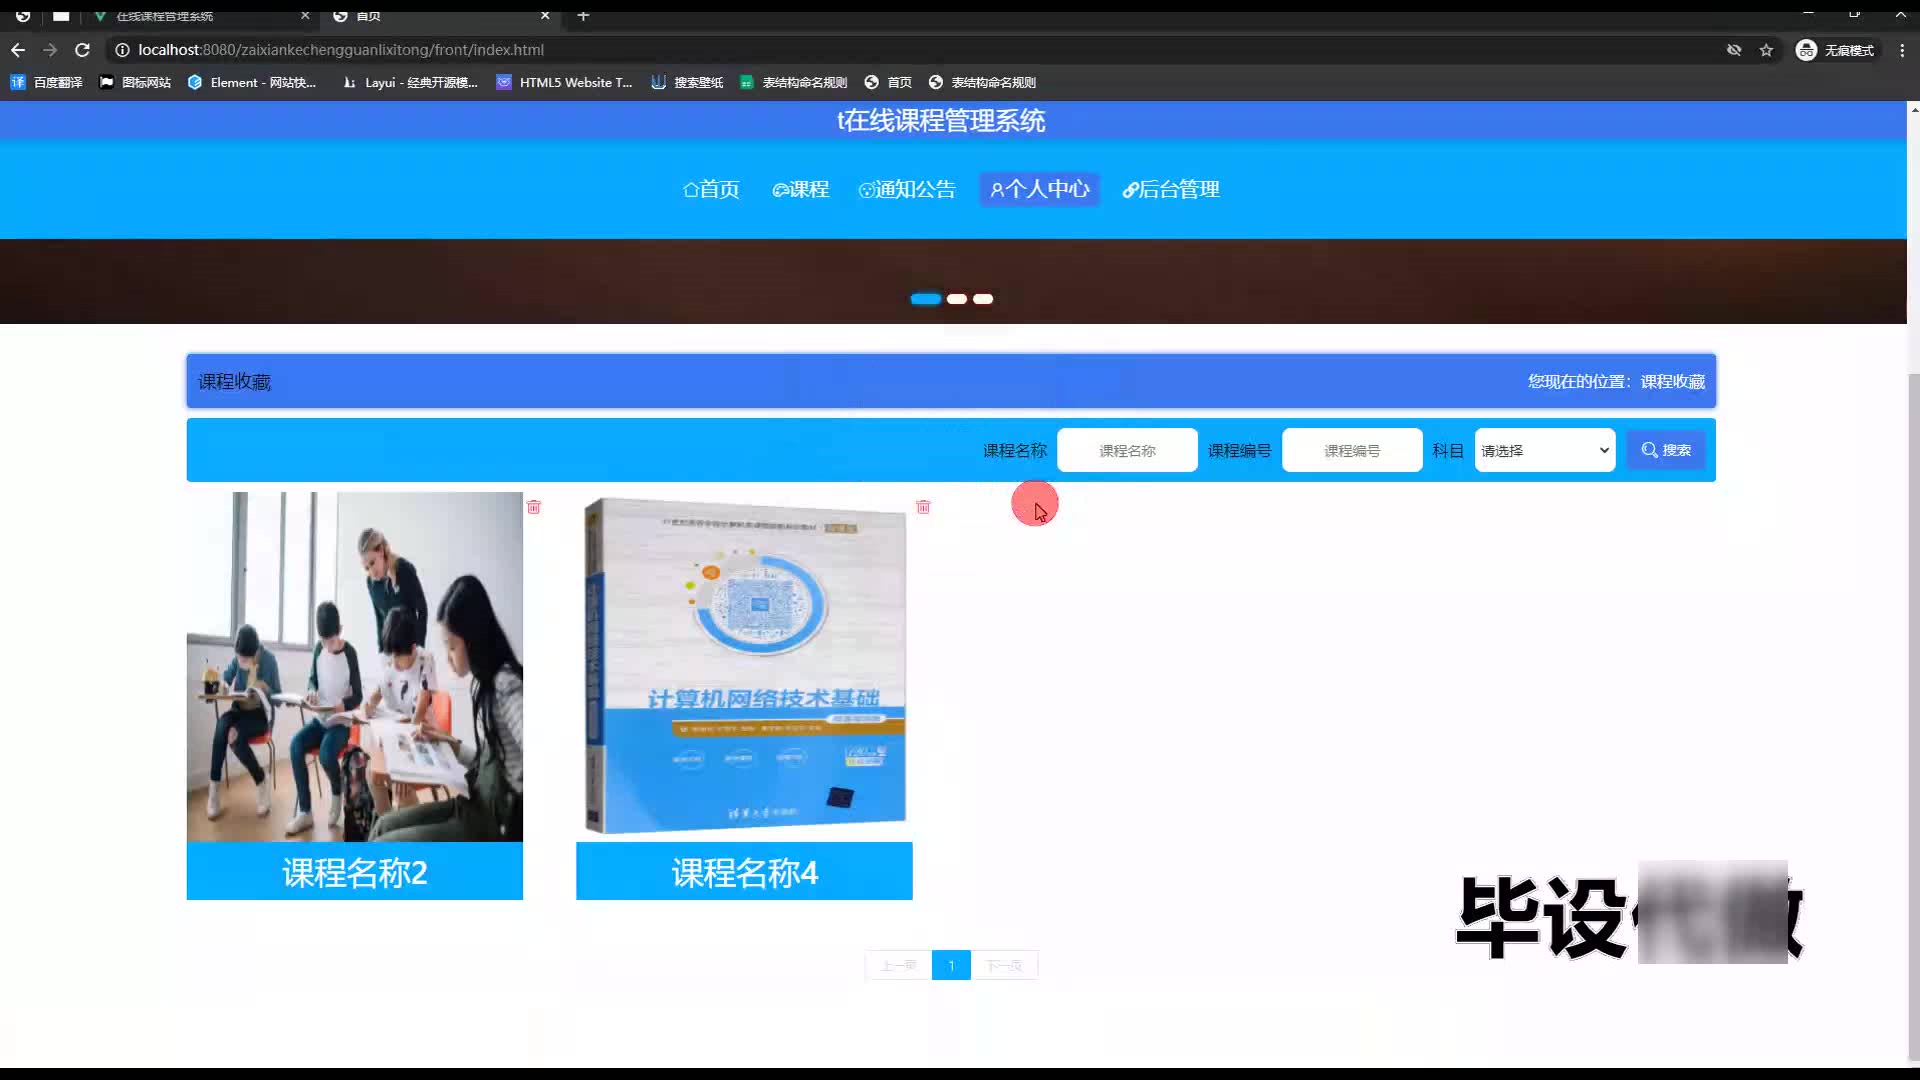The image size is (1920, 1080).
Task: Select first carousel indicator dot
Action: 925,299
